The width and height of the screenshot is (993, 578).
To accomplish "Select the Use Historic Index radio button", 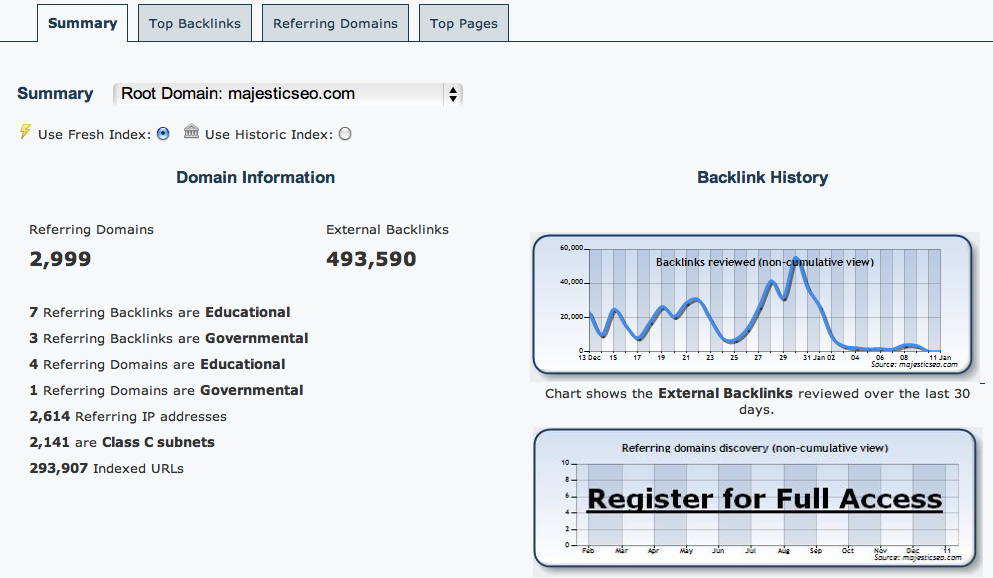I will click(345, 134).
